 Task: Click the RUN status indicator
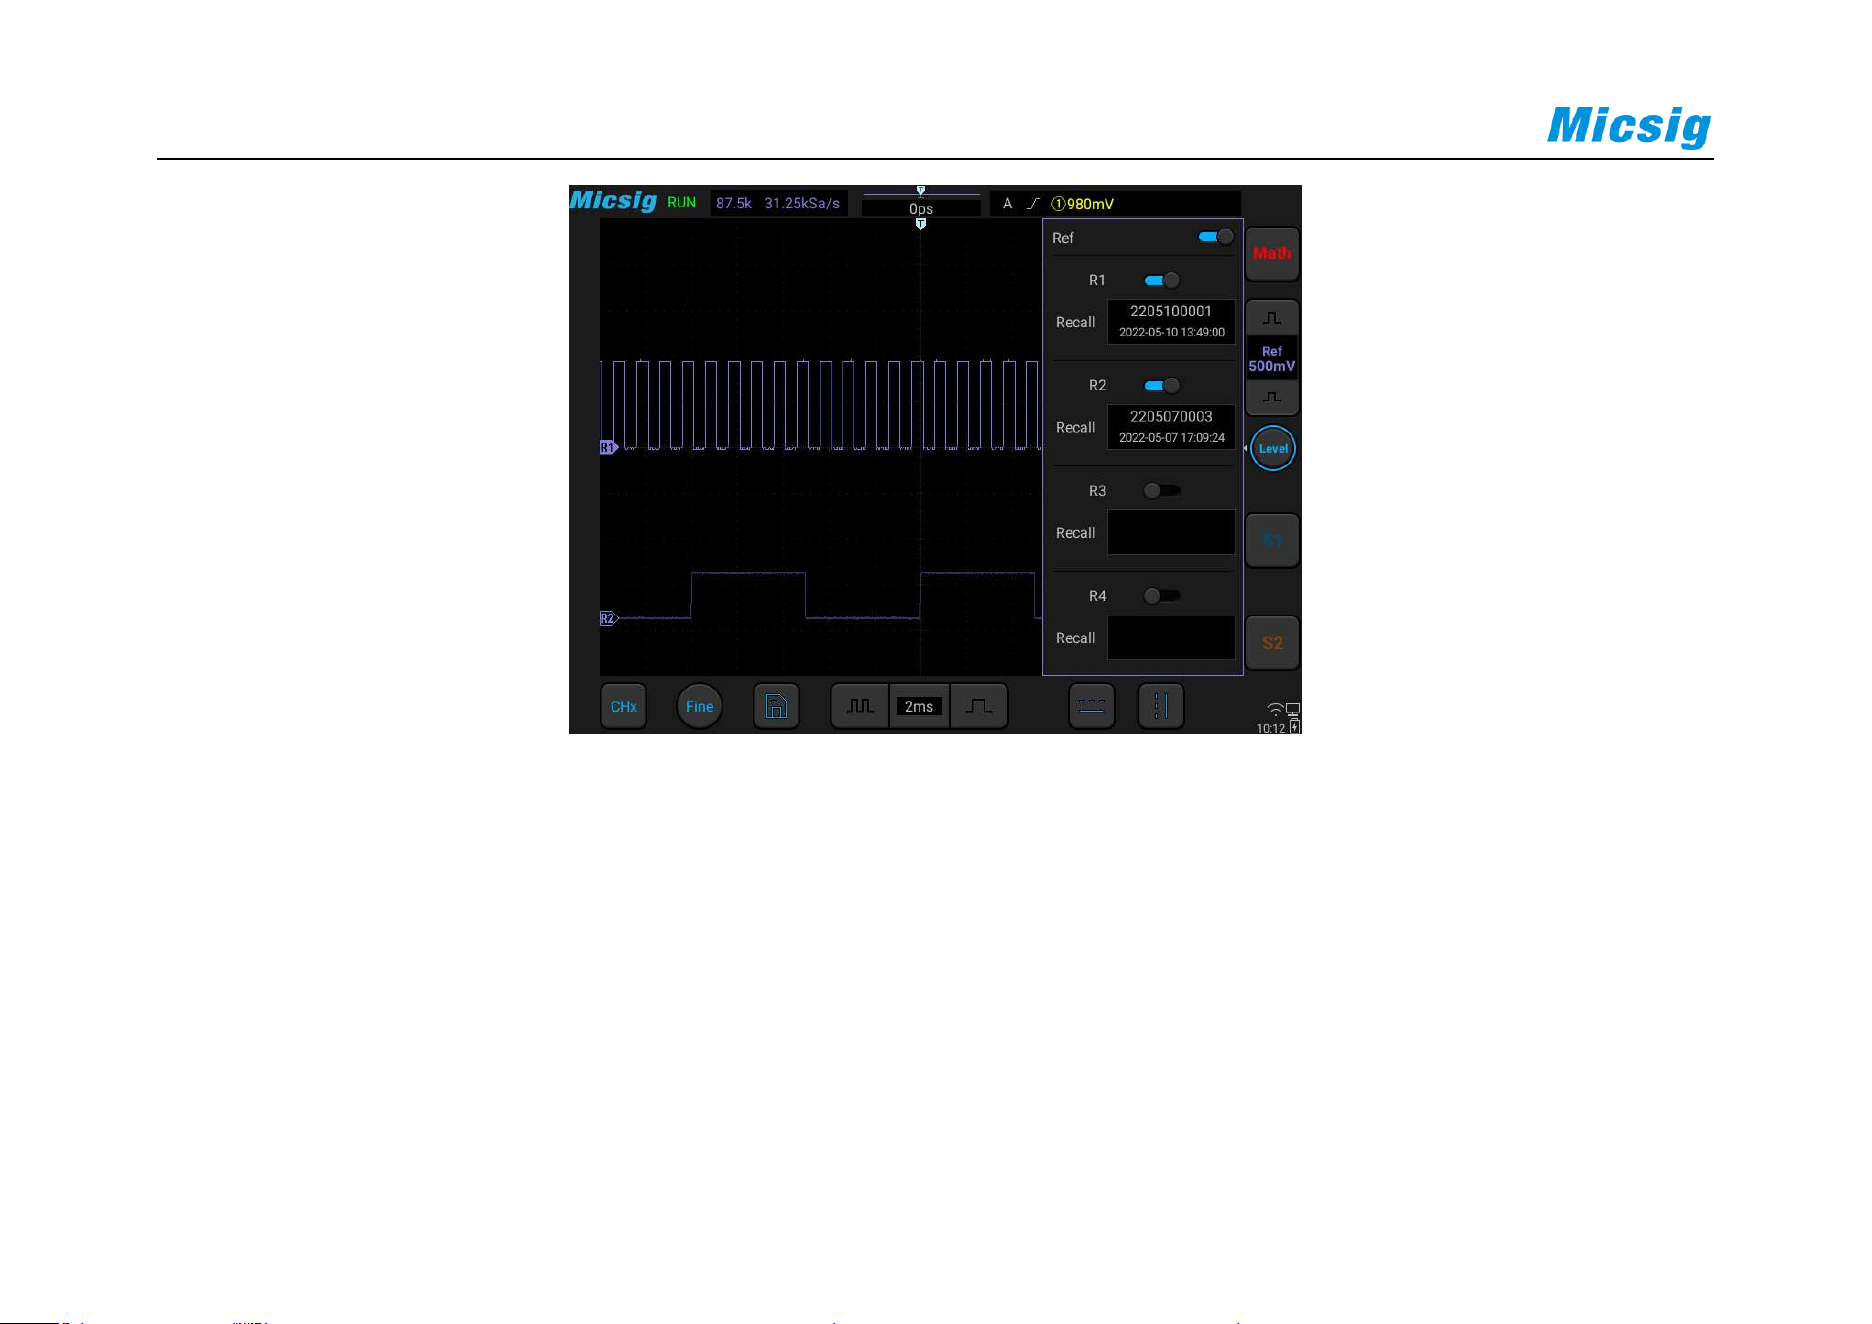click(x=682, y=203)
